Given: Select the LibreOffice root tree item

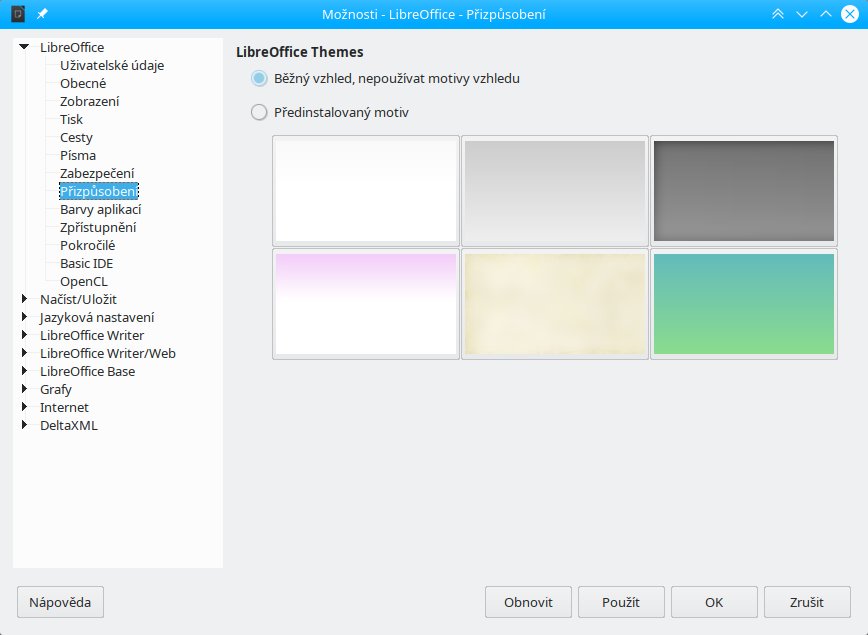Looking at the screenshot, I should [x=72, y=47].
